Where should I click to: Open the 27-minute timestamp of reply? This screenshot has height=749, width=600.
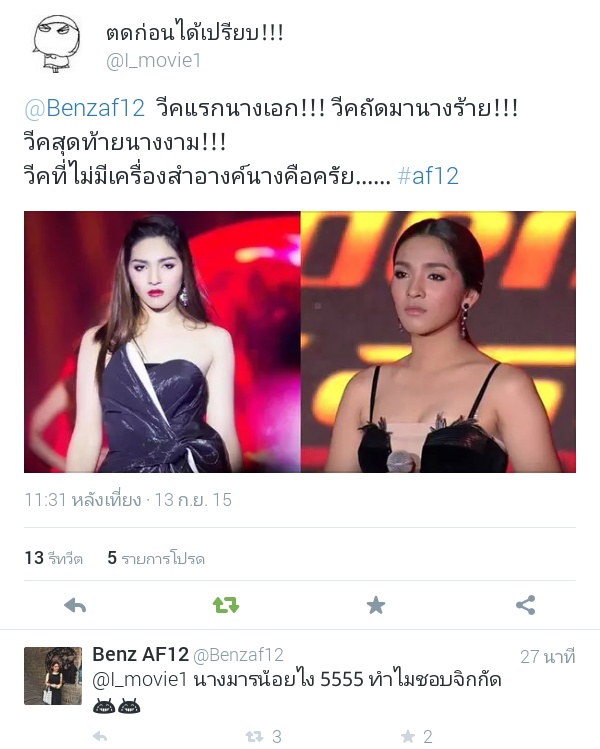pyautogui.click(x=547, y=657)
